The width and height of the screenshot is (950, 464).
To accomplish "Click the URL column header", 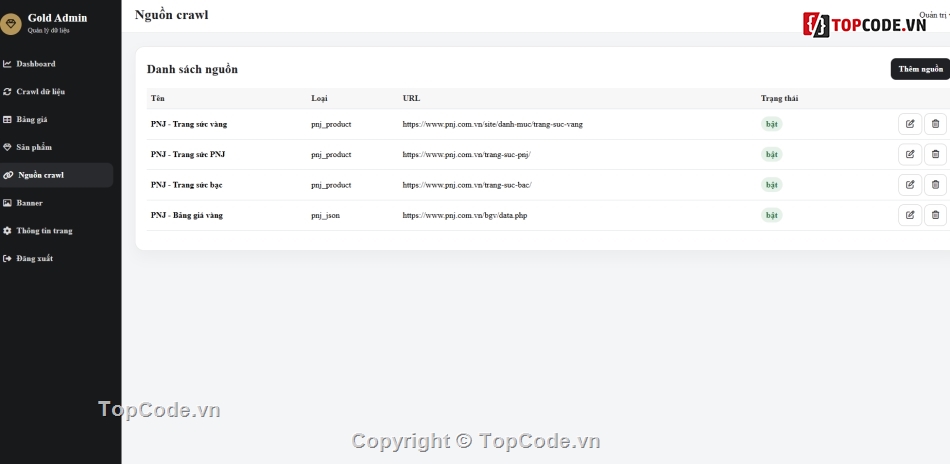I will pos(411,98).
